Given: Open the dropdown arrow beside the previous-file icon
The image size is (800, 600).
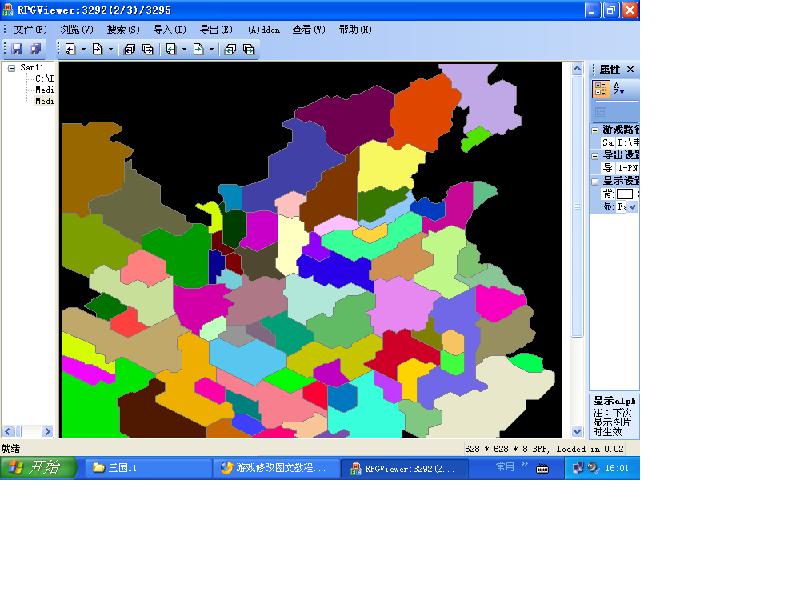Looking at the screenshot, I should (x=83, y=49).
